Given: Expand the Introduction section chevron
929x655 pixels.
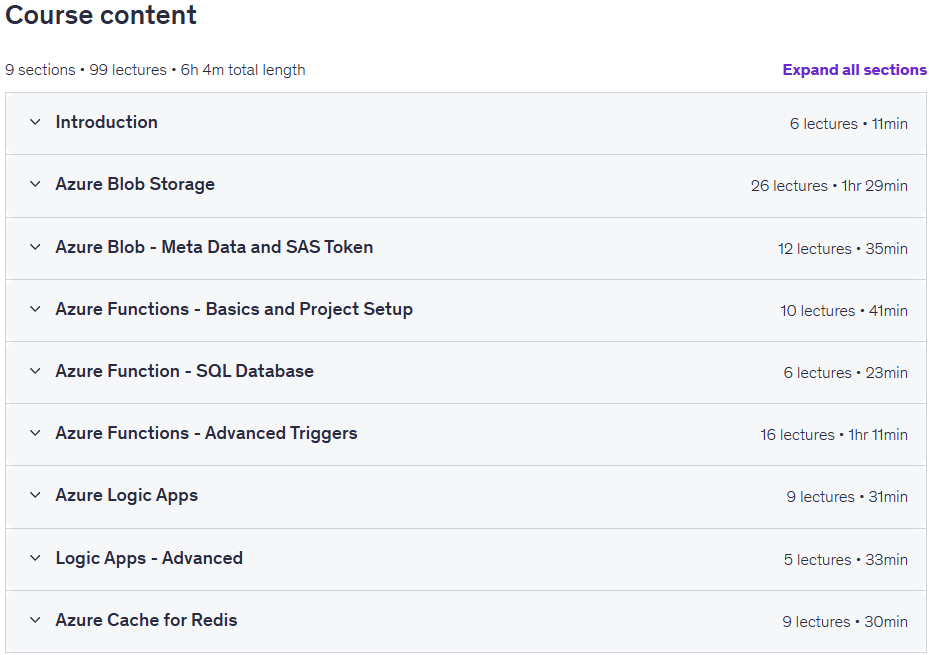Looking at the screenshot, I should 36,122.
